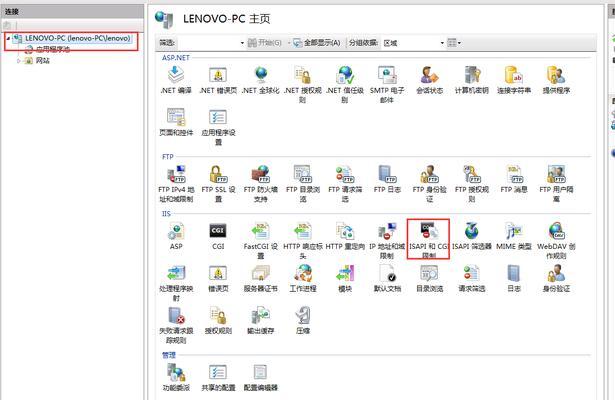Screen dimensions: 615x400
Task: Open 页面和控件 feature
Action: 176,122
